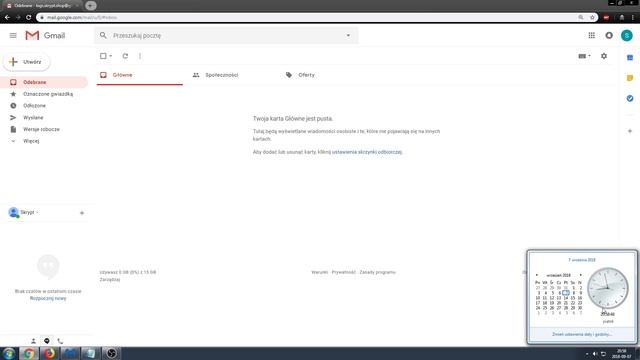Screen dimensions: 640x360
Task: Click the ustawienia skrzynki odbiorczej link
Action: click(x=367, y=152)
